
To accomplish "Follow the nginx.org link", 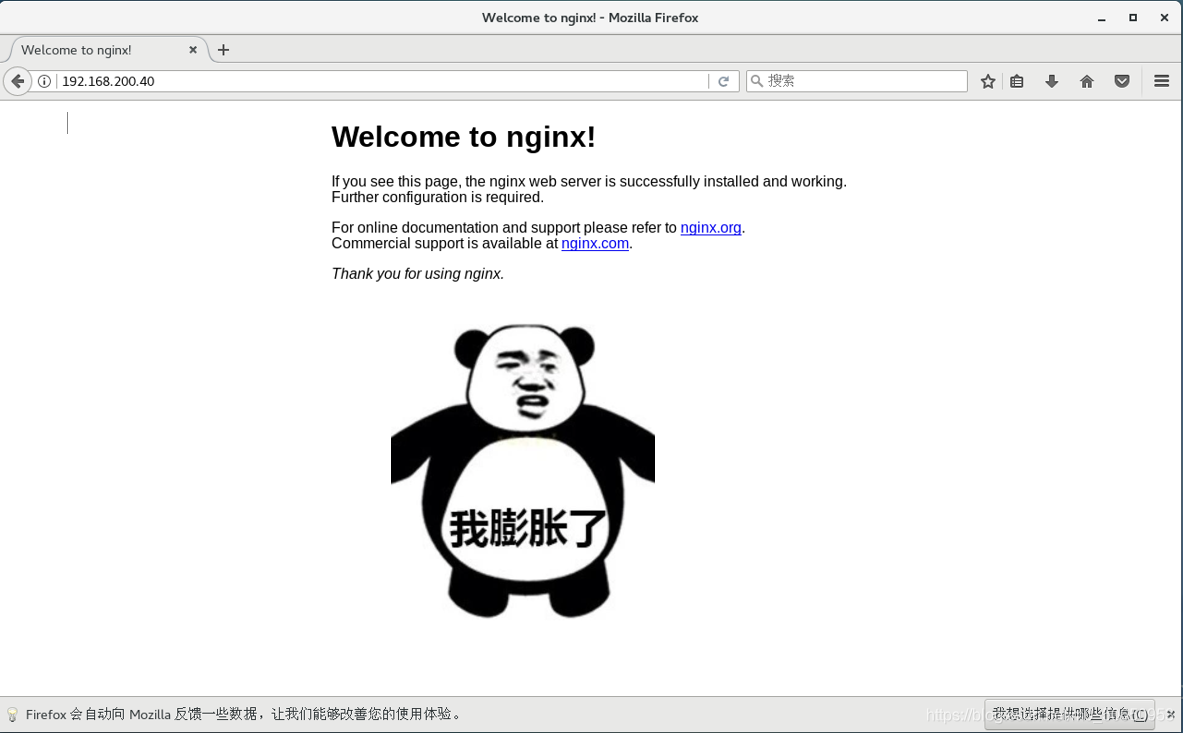I will [x=711, y=227].
